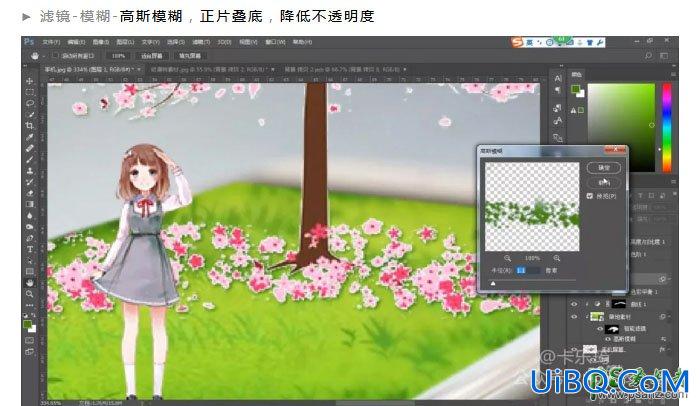This screenshot has height=406, width=700.
Task: Select the Lasso tool
Action: point(30,103)
